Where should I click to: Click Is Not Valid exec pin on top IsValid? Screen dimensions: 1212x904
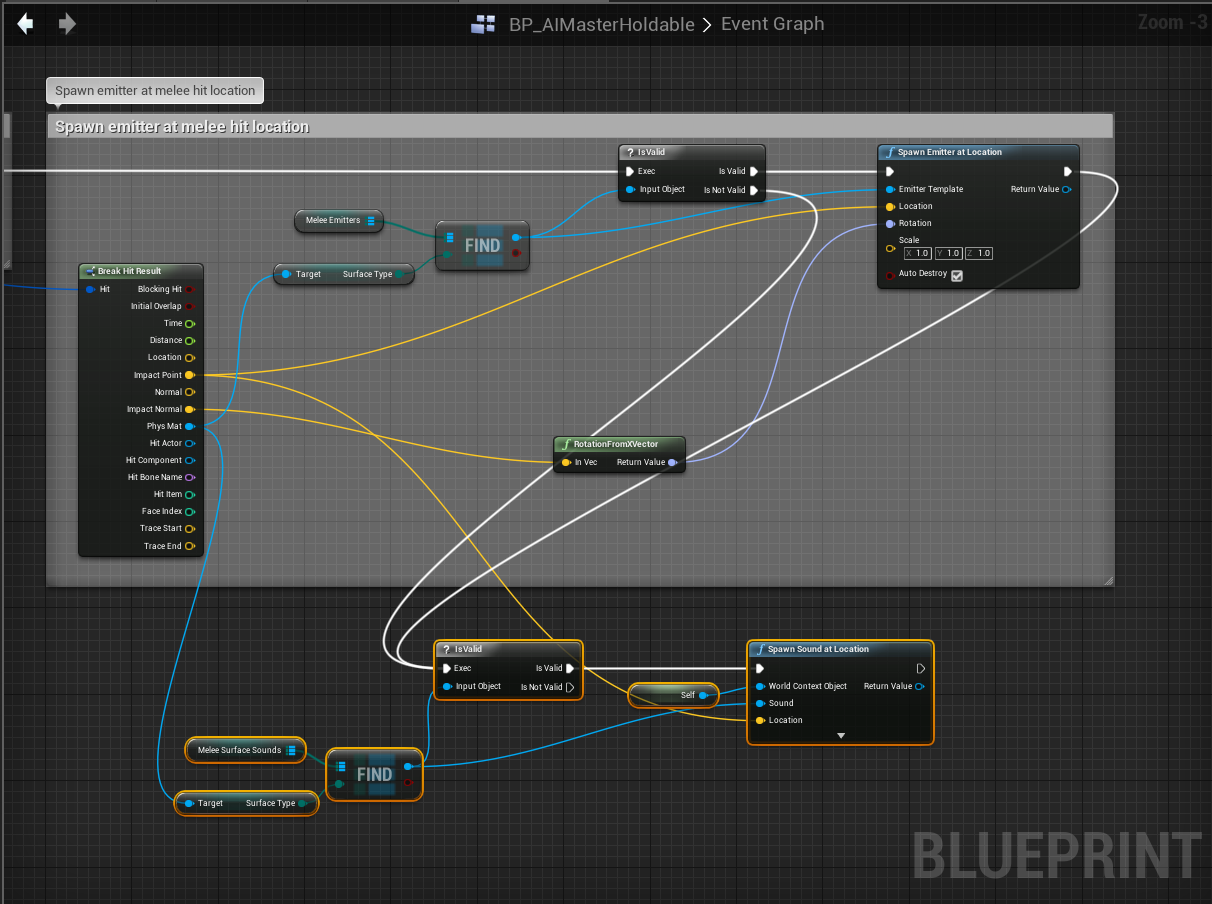[x=754, y=190]
